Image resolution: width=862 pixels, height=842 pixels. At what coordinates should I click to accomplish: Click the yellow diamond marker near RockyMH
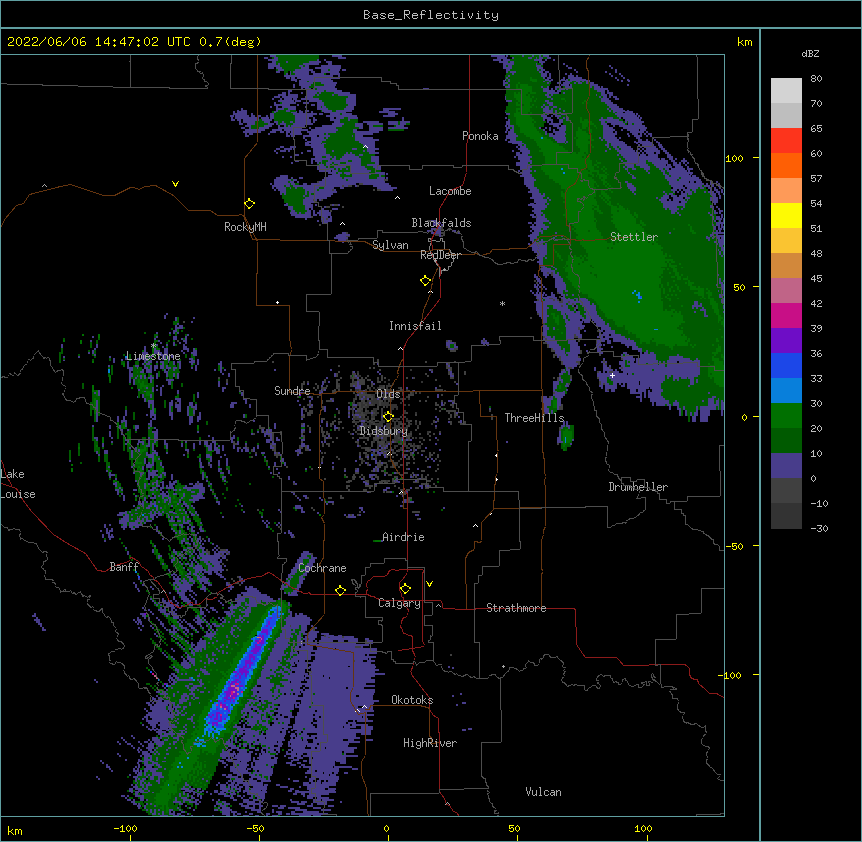[x=250, y=204]
